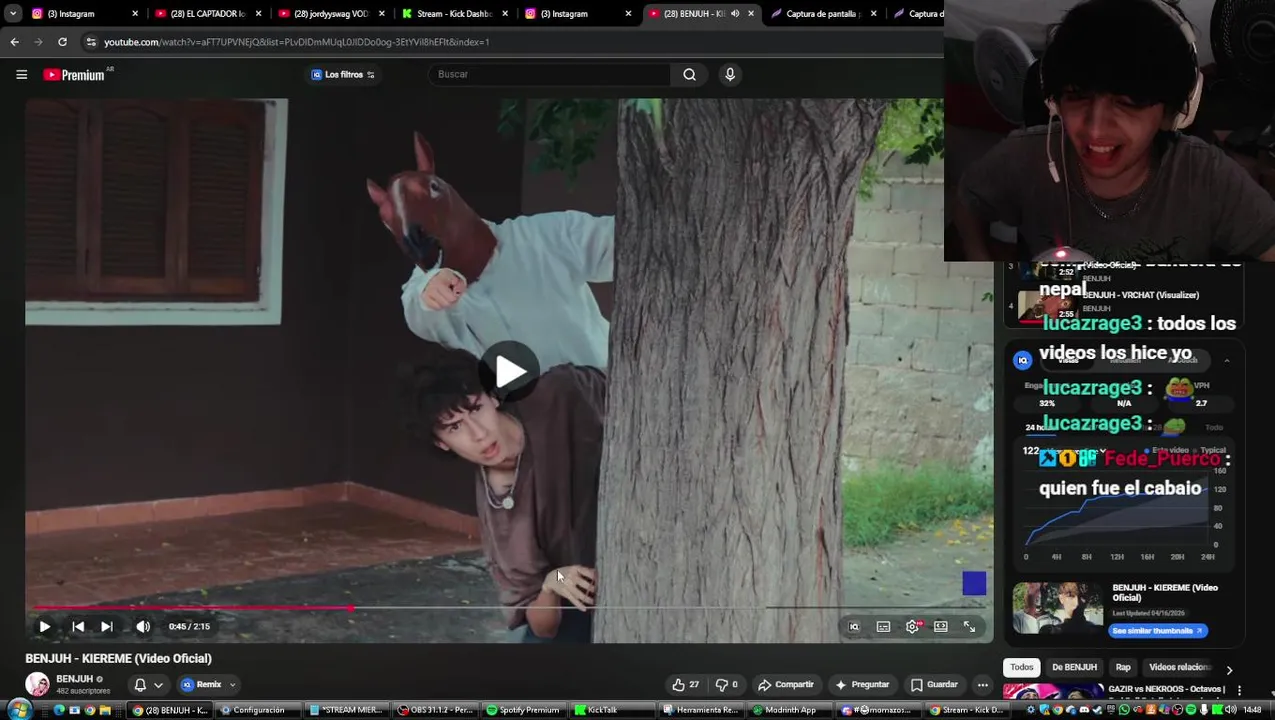1275x720 pixels.
Task: Click the vidIQ icon in player controls
Action: pyautogui.click(x=854, y=626)
